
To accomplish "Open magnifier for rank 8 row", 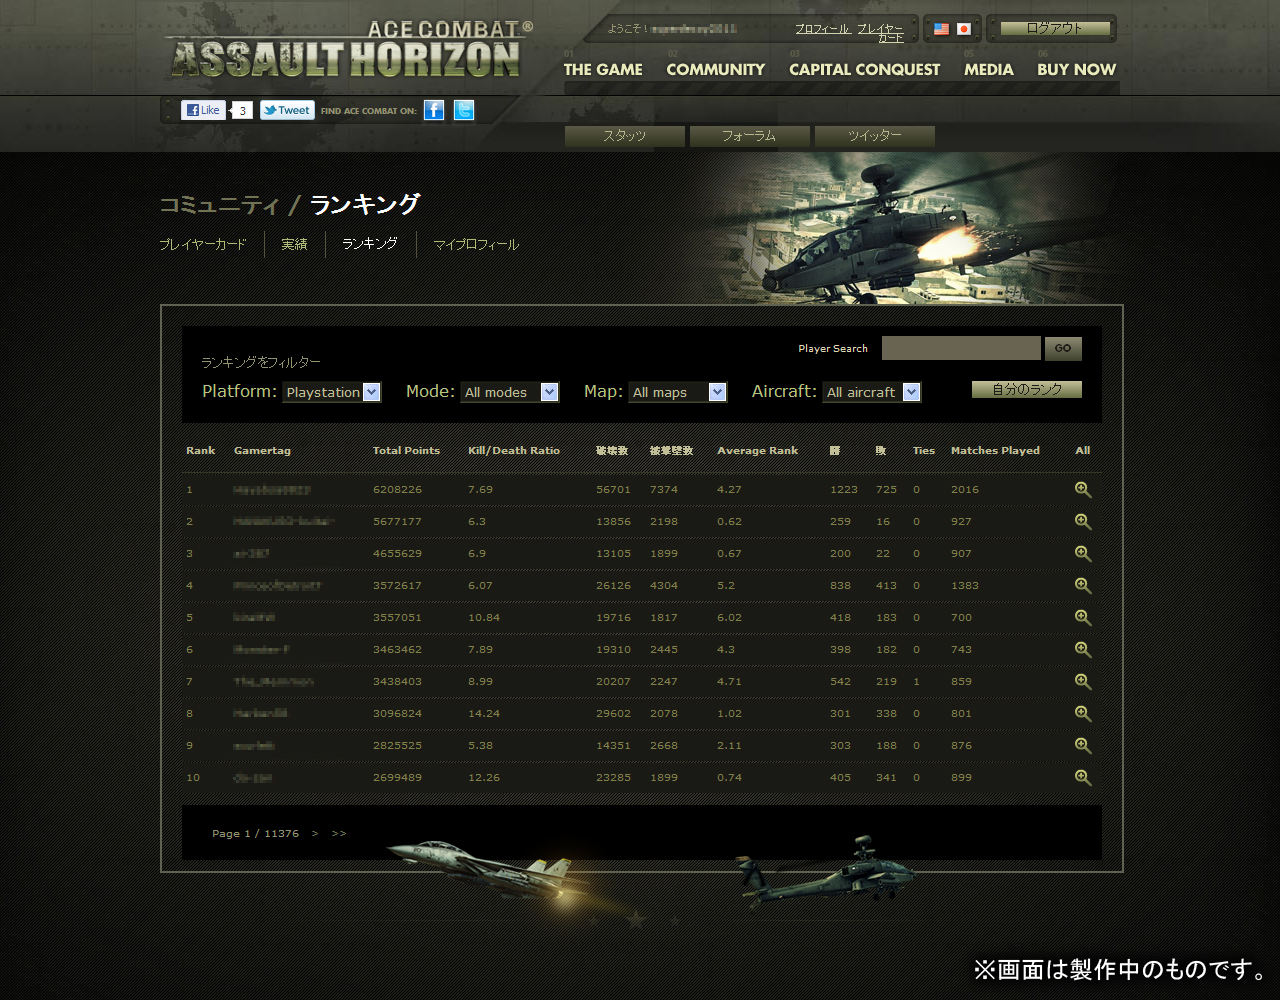I will (1083, 714).
